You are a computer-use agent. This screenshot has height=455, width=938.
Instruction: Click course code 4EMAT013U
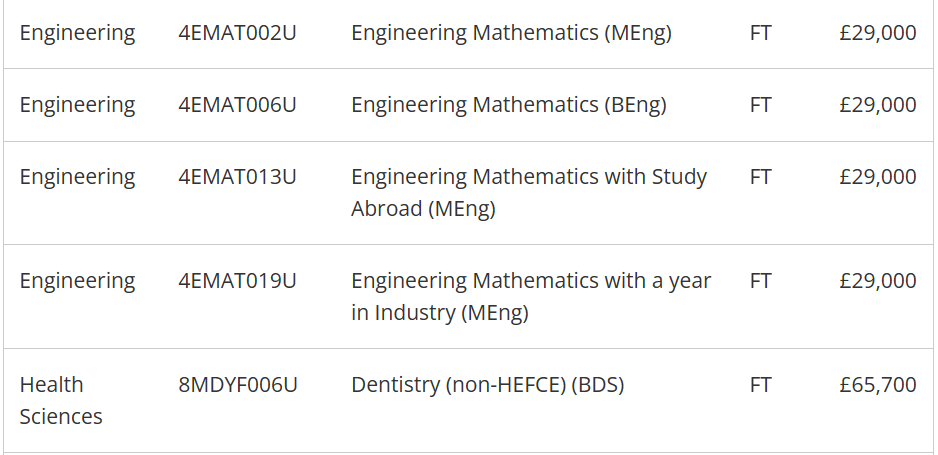237,177
